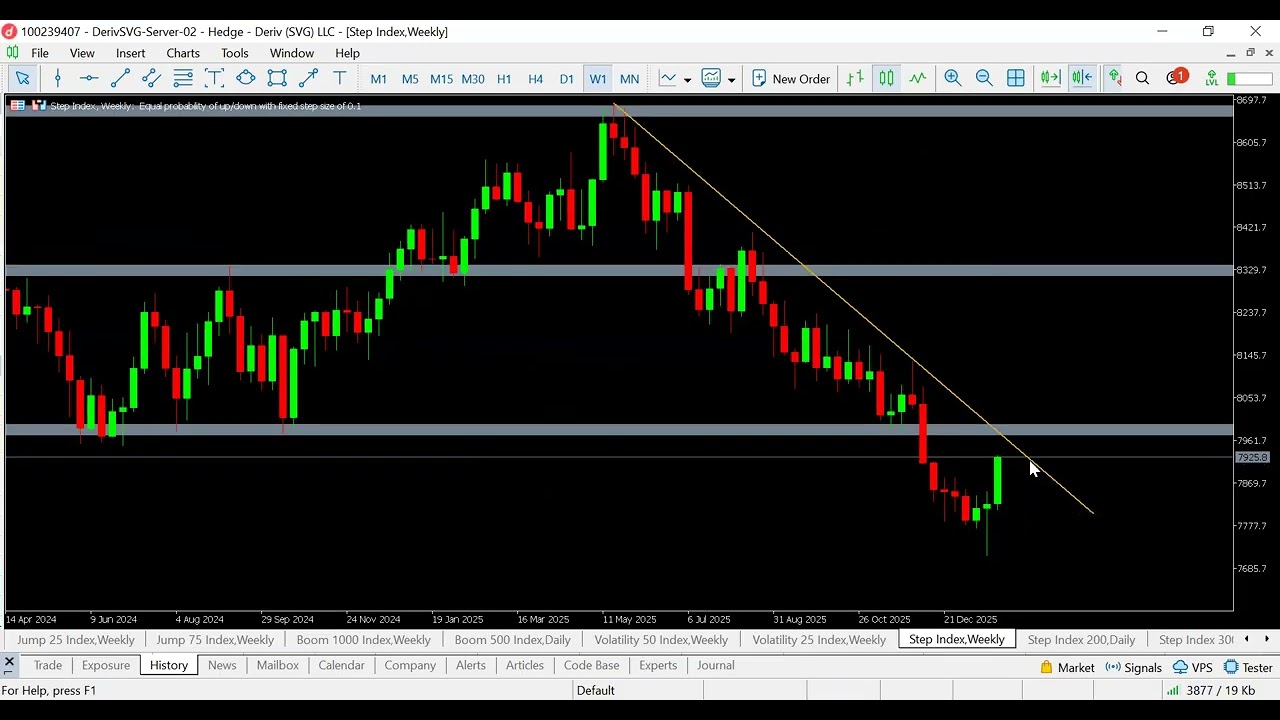Switch timeframe to MN monthly
Screen dimensions: 1280x720
629,79
